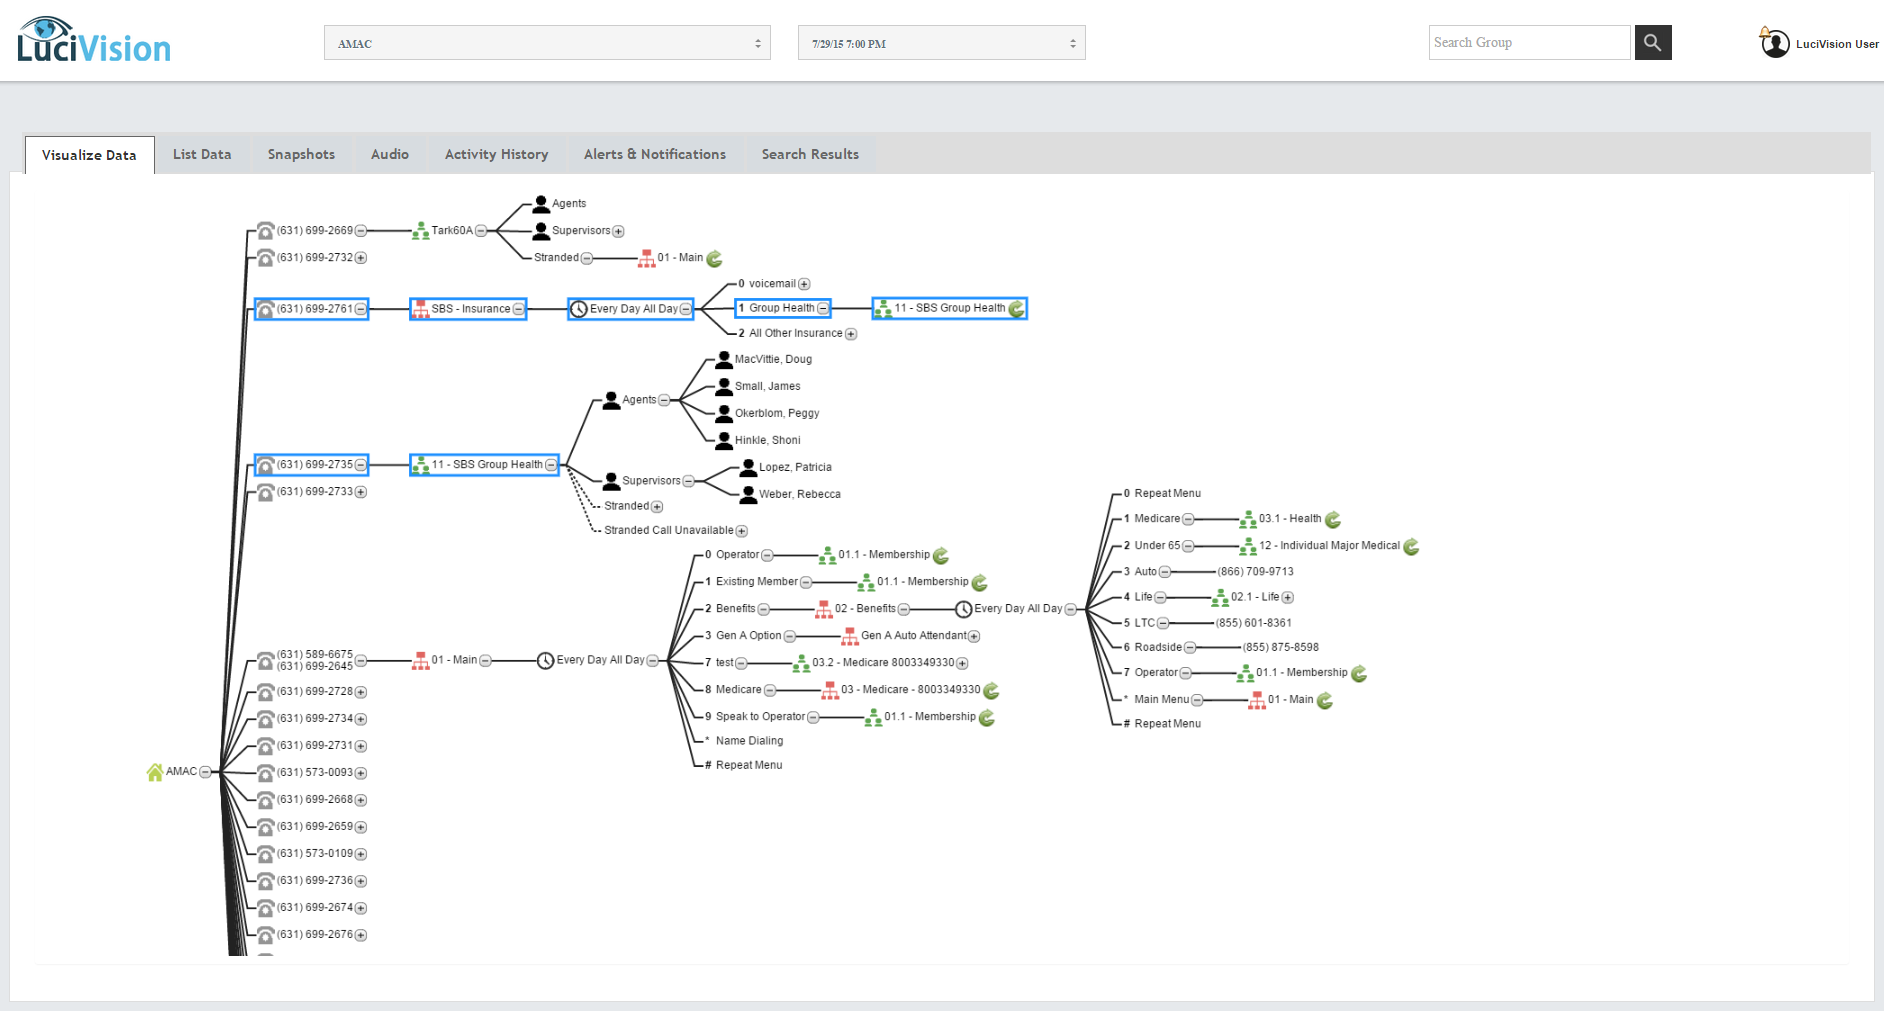The width and height of the screenshot is (1884, 1011).
Task: Select the (866) 709-9713 Auto number
Action: pyautogui.click(x=1255, y=572)
